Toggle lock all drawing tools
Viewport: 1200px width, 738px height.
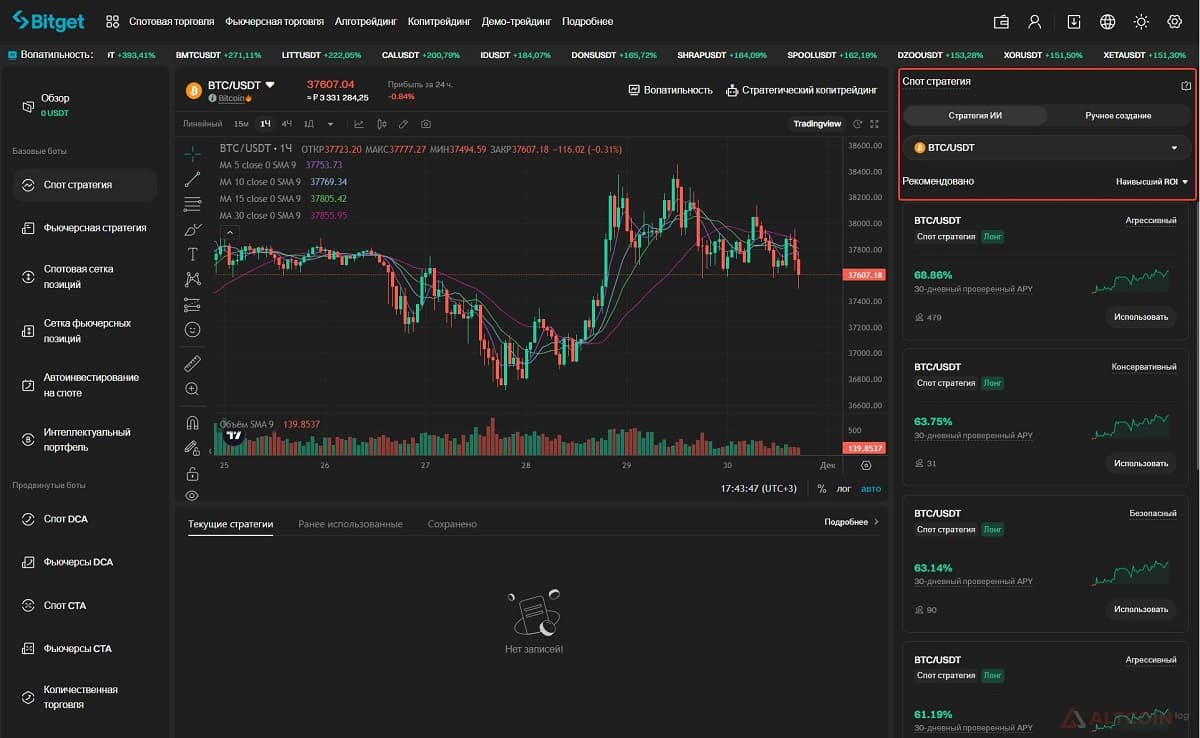(x=193, y=473)
